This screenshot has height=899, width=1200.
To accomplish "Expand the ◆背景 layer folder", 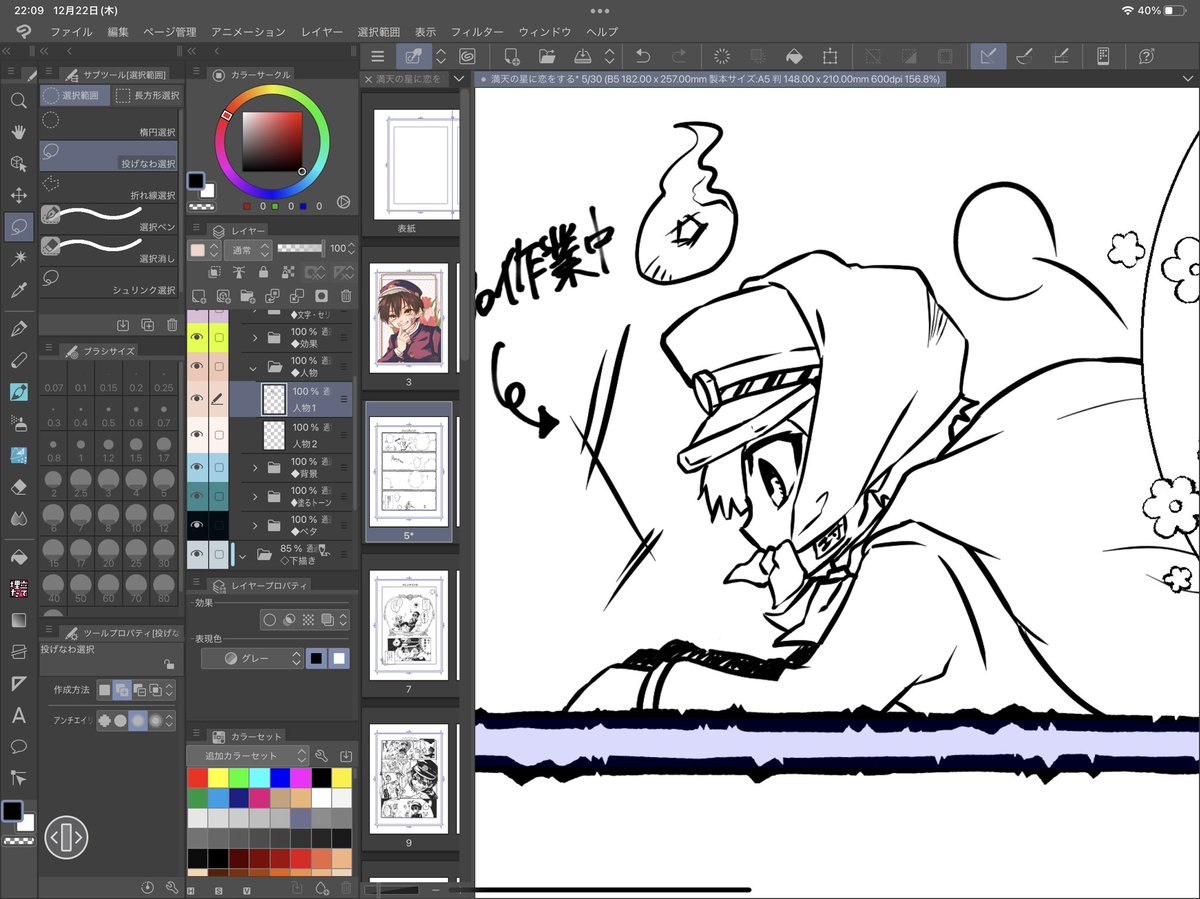I will [x=254, y=467].
